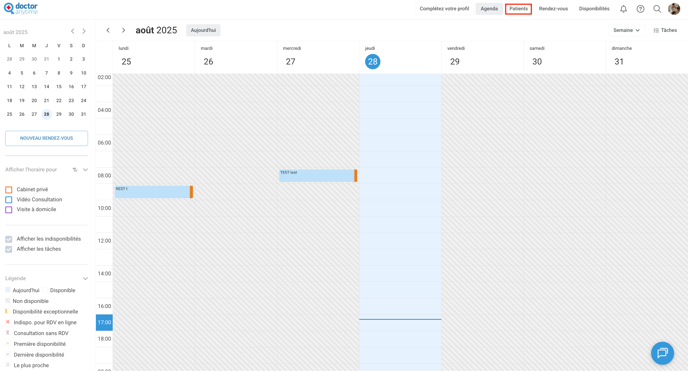688x371 pixels.
Task: Open the Tâches panel
Action: [665, 30]
